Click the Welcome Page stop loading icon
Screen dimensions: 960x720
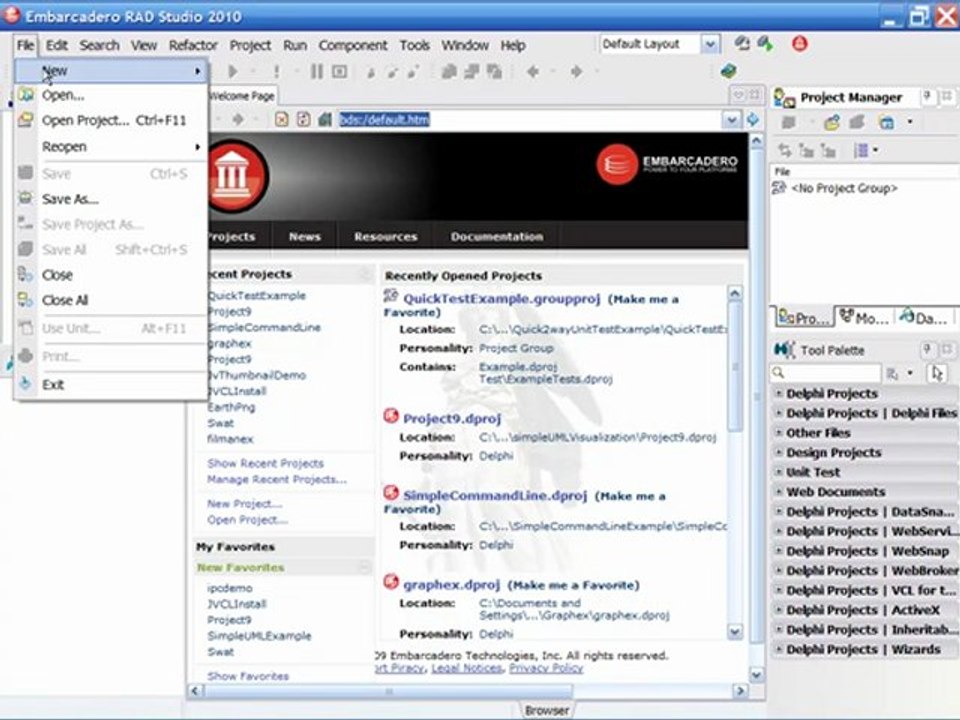tap(282, 119)
